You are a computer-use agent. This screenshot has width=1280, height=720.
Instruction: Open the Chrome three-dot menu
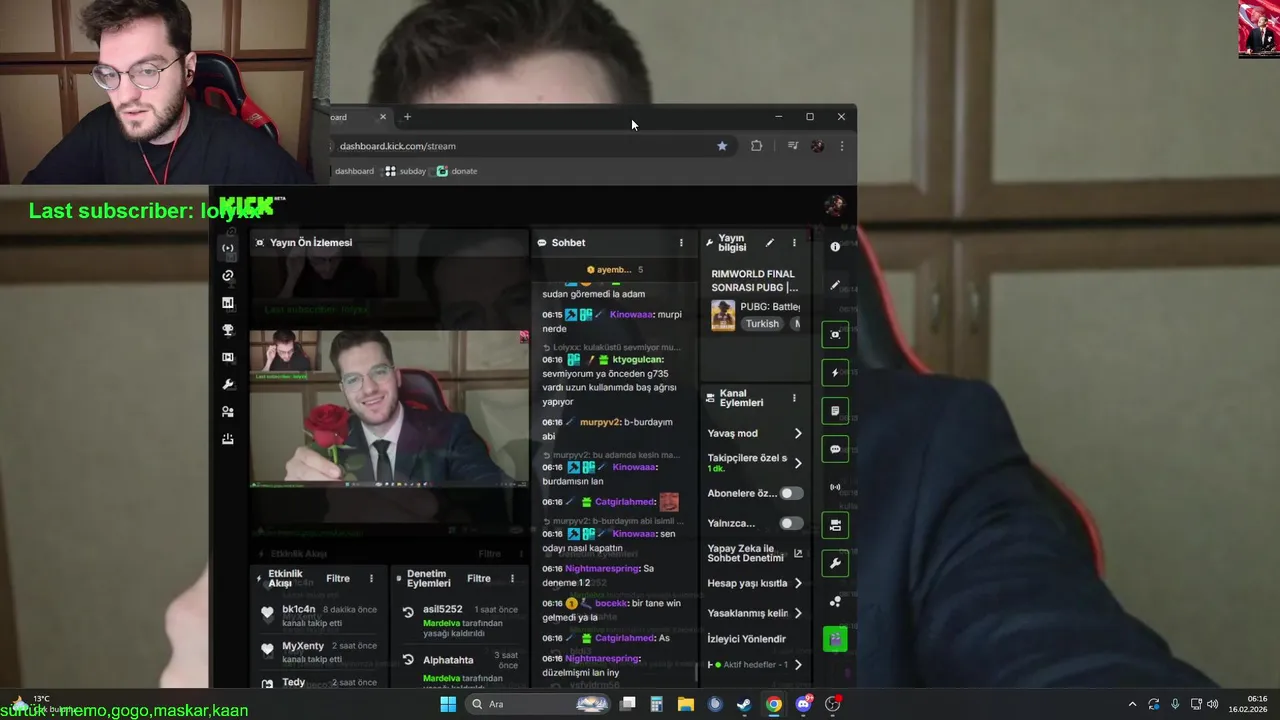[x=841, y=146]
